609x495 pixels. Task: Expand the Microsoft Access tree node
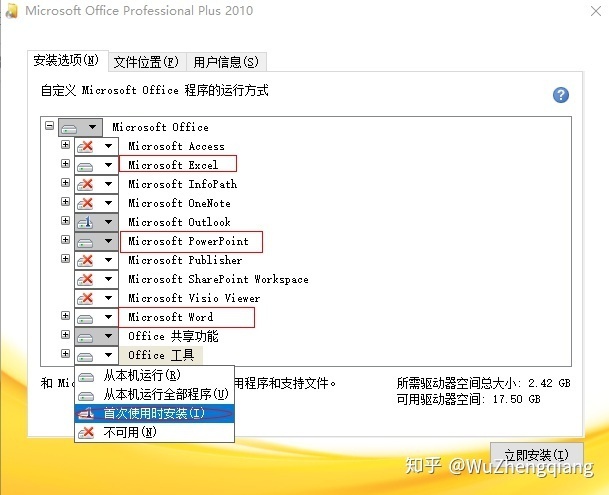[x=65, y=145]
